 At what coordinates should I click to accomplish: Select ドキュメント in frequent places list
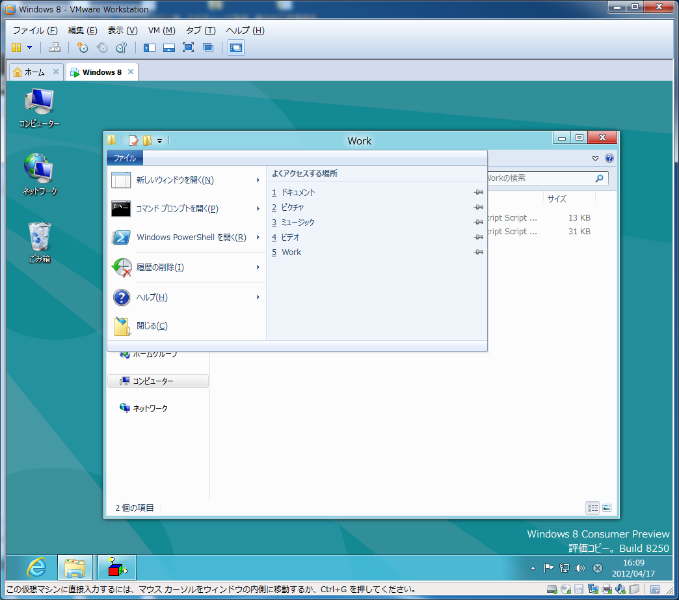point(298,192)
